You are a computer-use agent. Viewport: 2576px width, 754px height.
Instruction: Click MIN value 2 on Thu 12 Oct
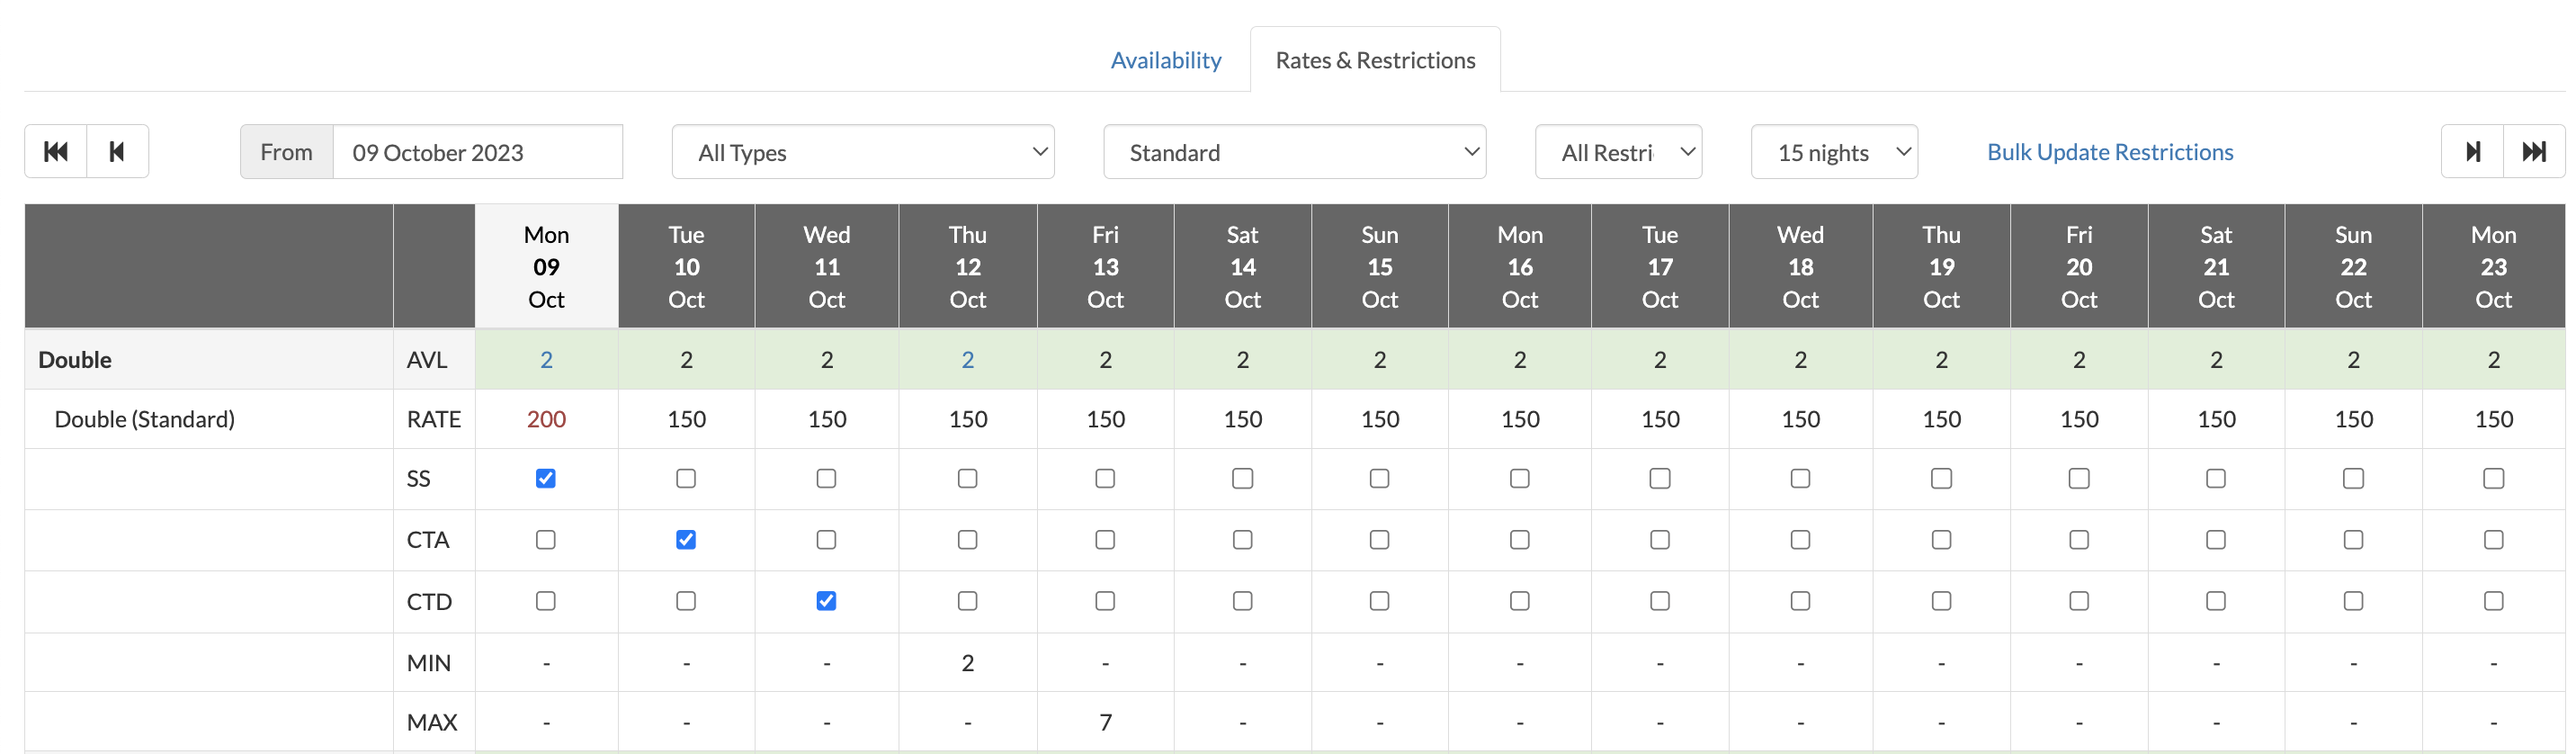click(x=968, y=663)
